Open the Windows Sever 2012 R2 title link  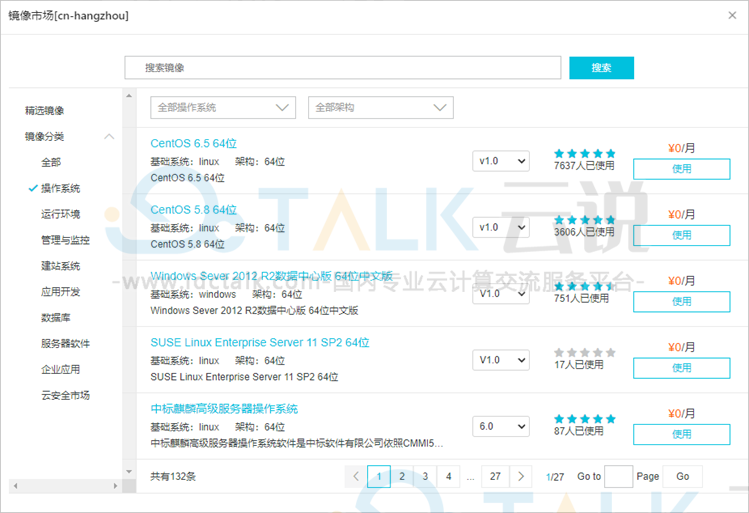point(271,276)
